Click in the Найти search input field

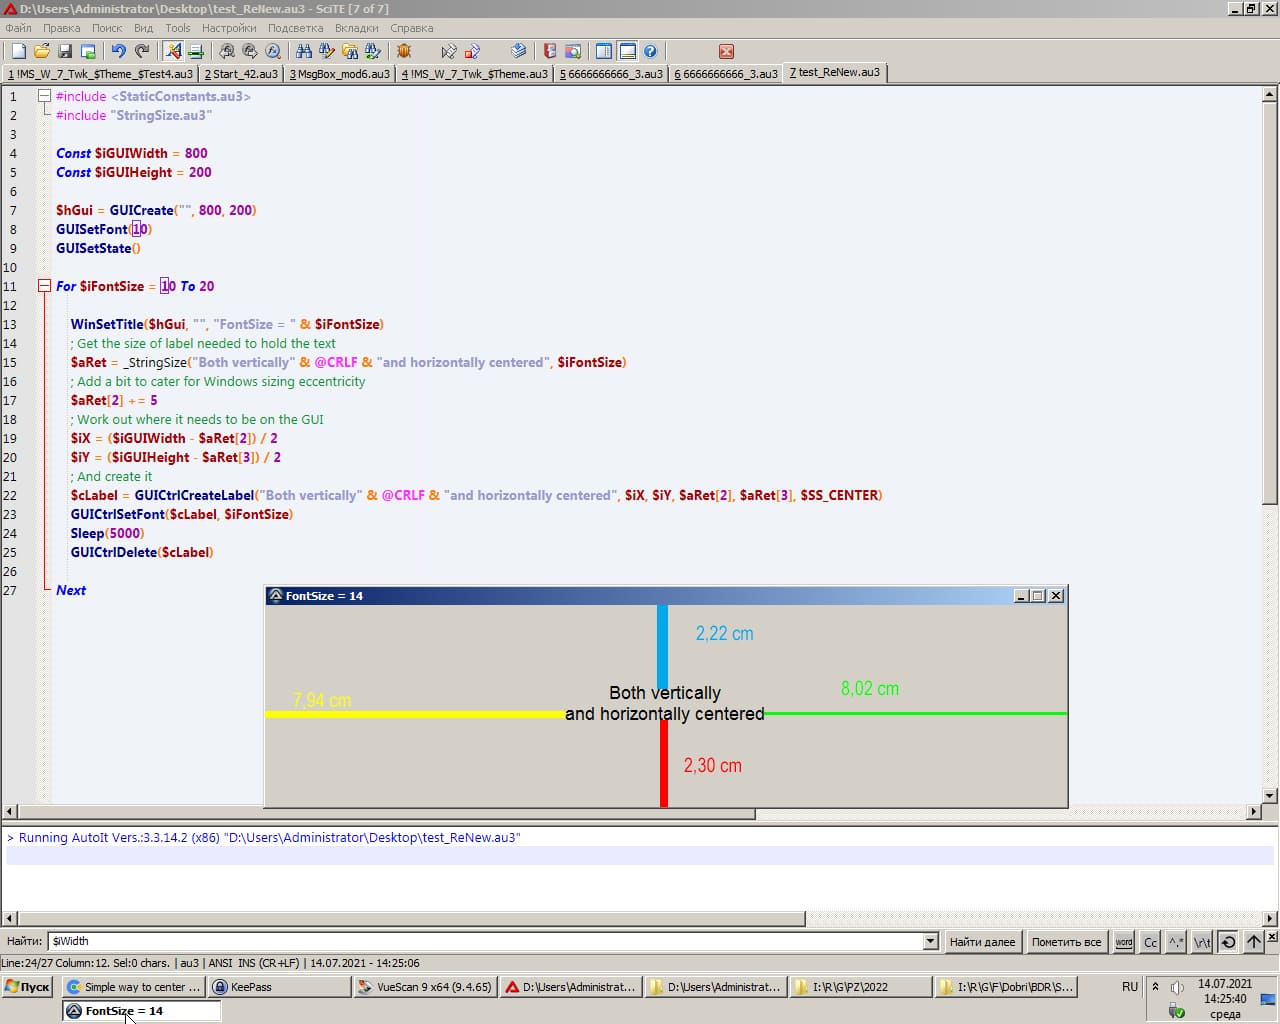(486, 941)
